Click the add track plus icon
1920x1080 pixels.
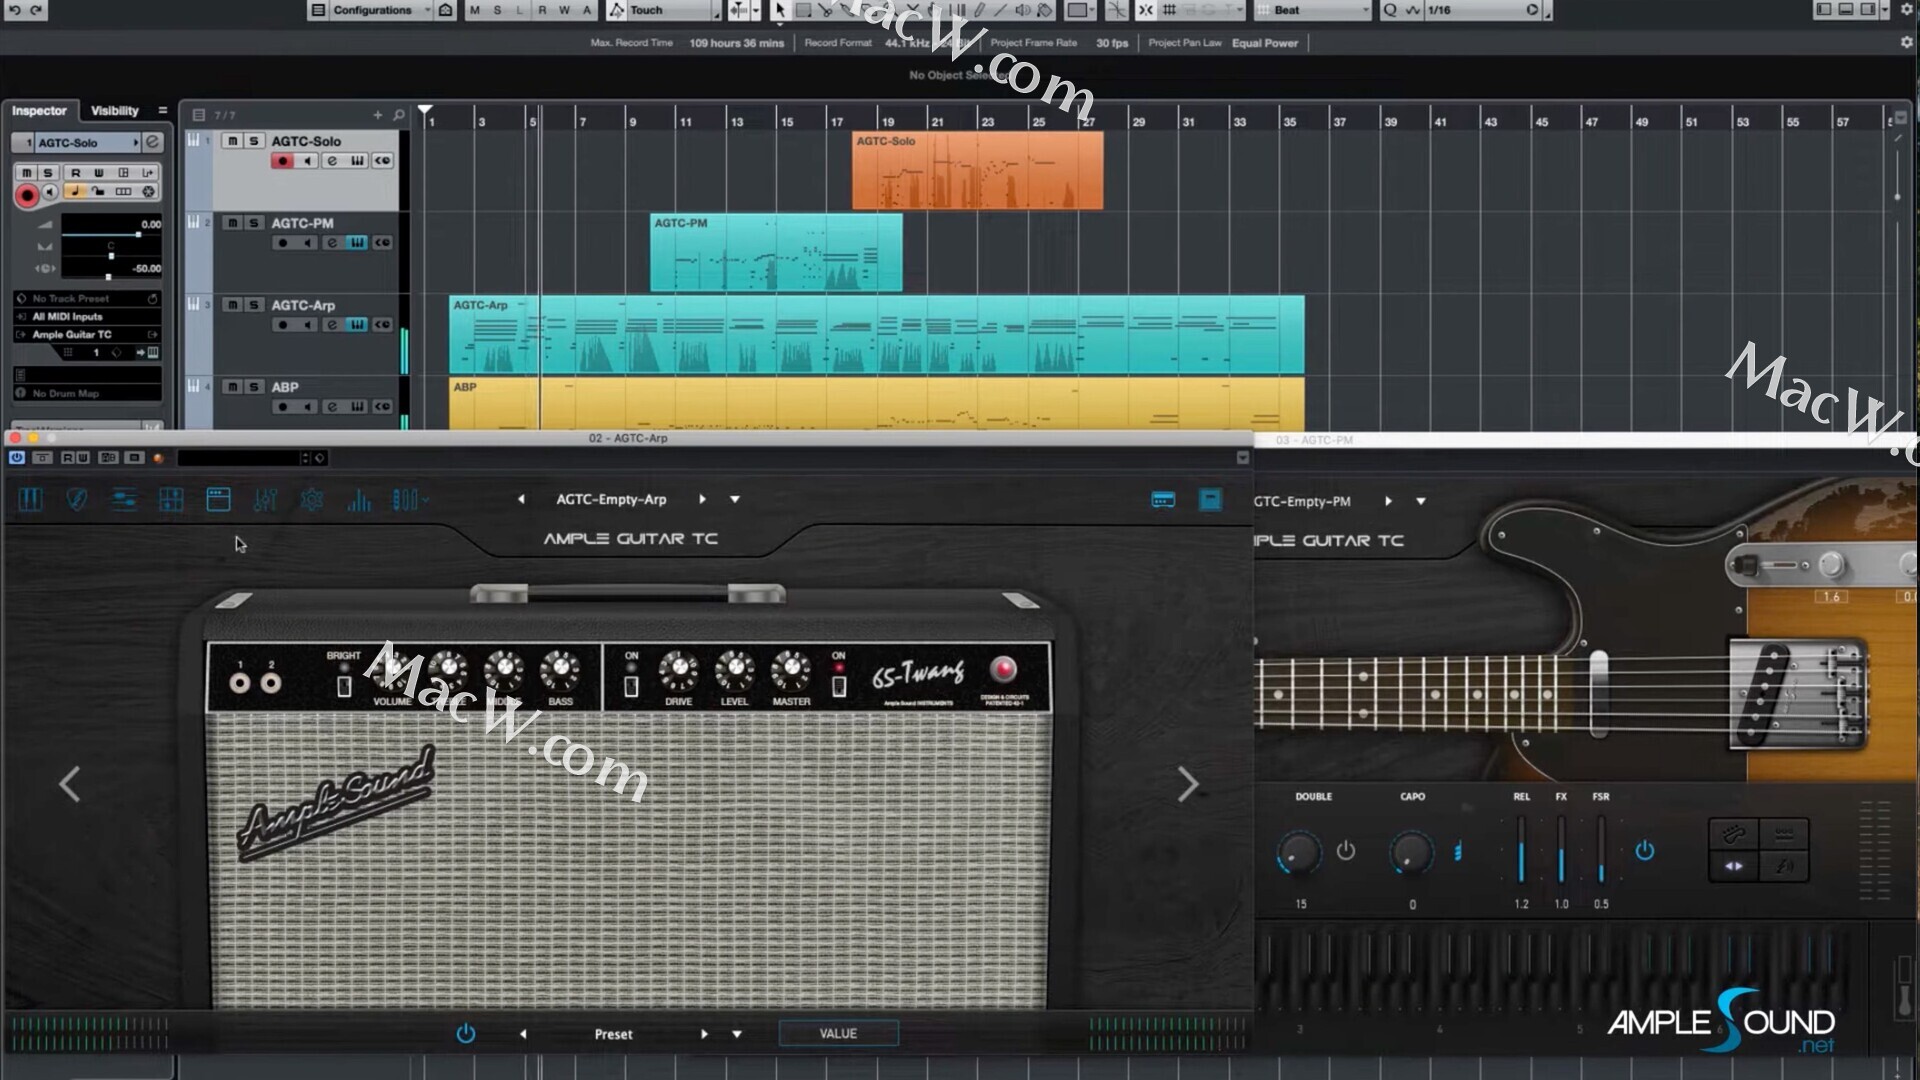378,115
